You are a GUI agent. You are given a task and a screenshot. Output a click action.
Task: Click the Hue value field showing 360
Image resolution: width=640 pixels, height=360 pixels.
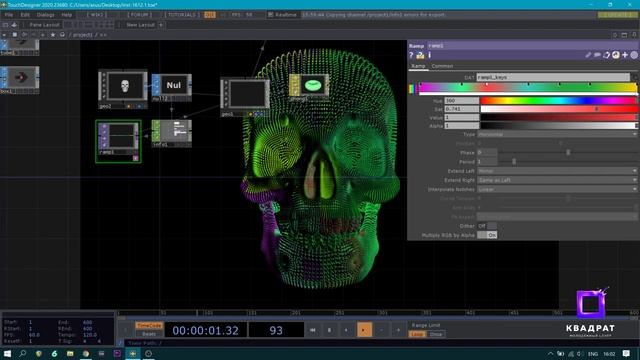tap(461, 100)
